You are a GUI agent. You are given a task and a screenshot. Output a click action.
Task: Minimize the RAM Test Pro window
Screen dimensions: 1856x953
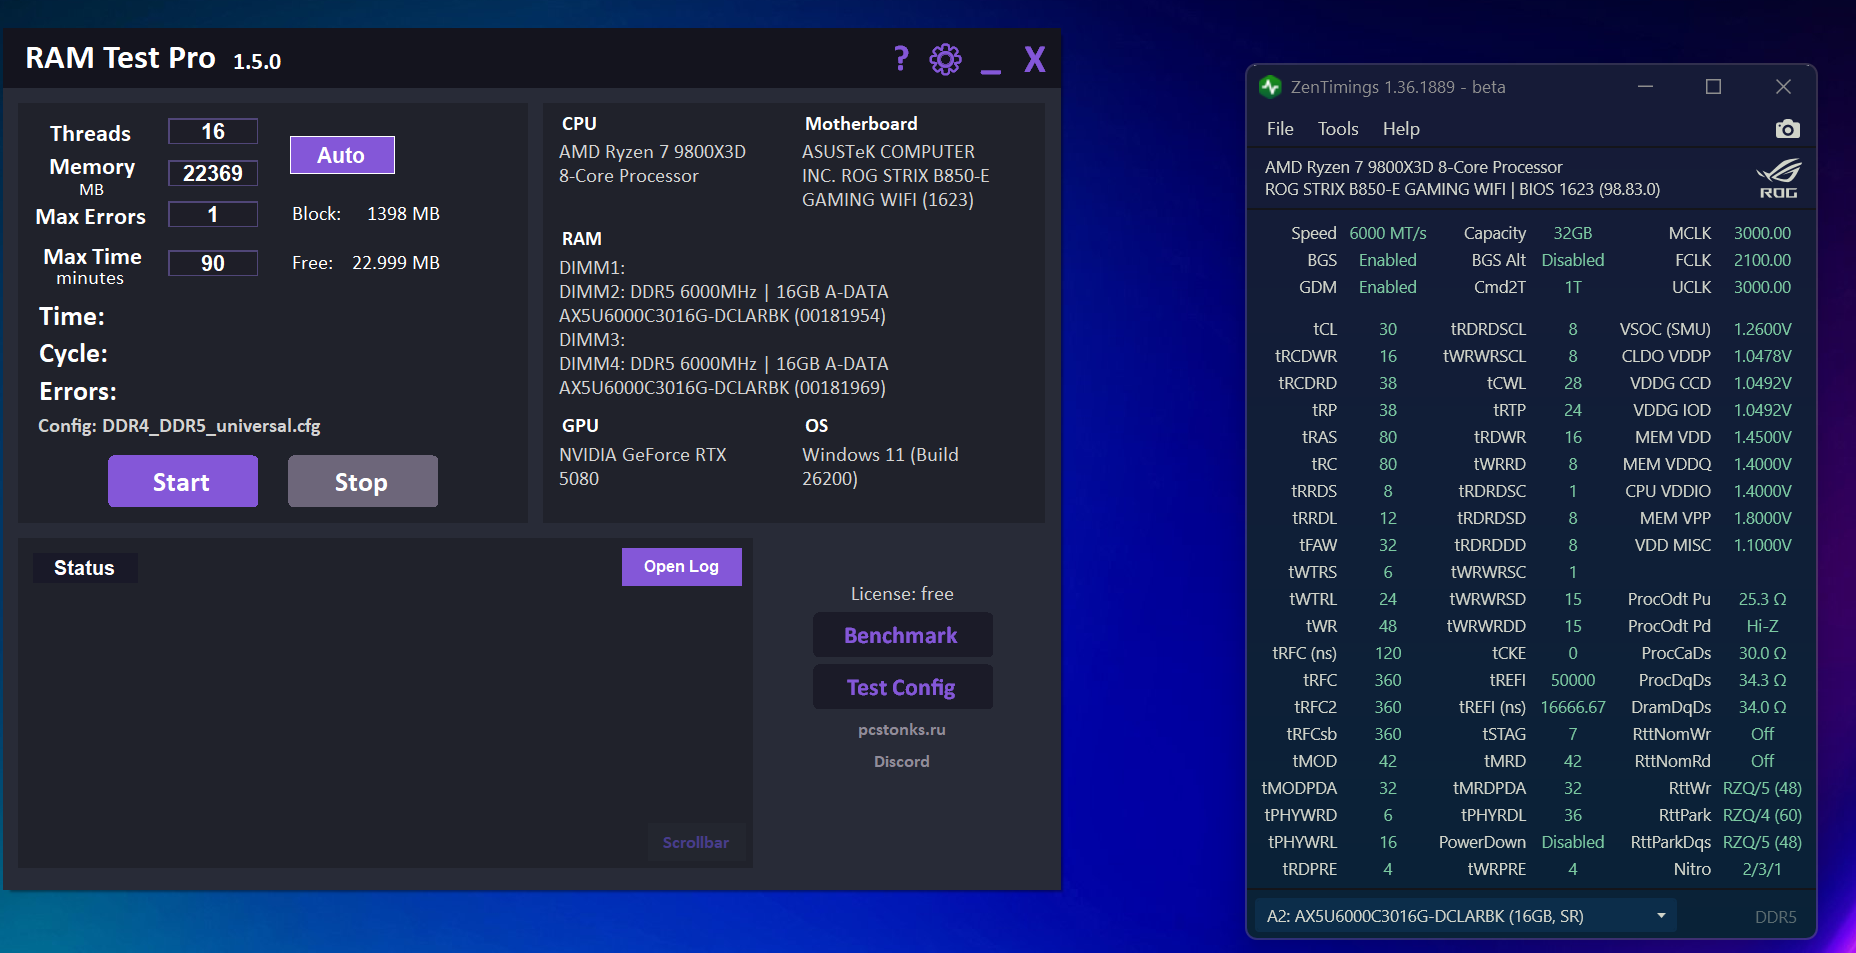[991, 71]
